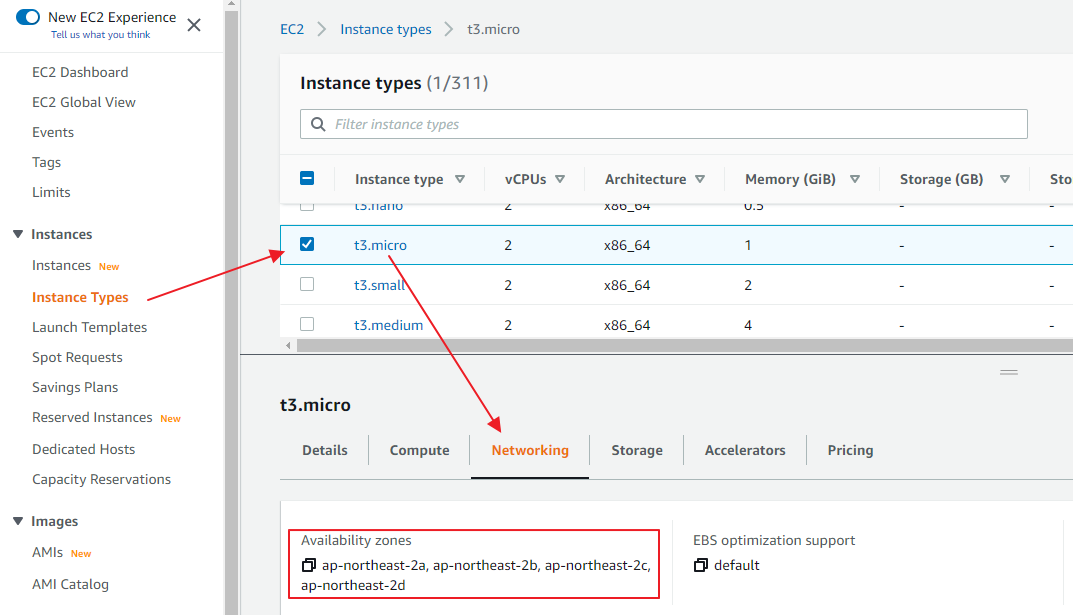Viewport: 1073px width, 615px height.
Task: Open Limits in sidebar
Action: pyautogui.click(x=51, y=192)
